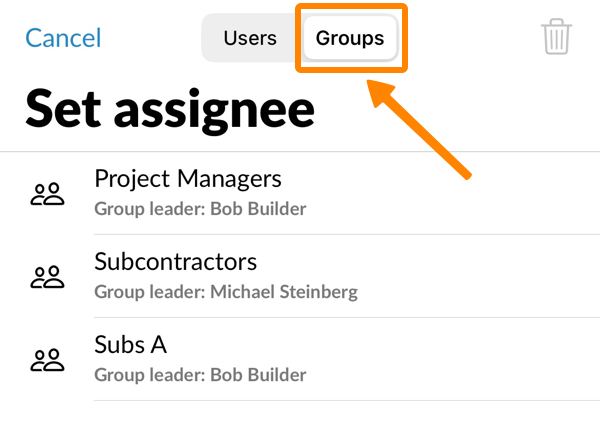The width and height of the screenshot is (600, 445).
Task: Click 'Group leader:' label under Subcontractors
Action: click(x=147, y=293)
